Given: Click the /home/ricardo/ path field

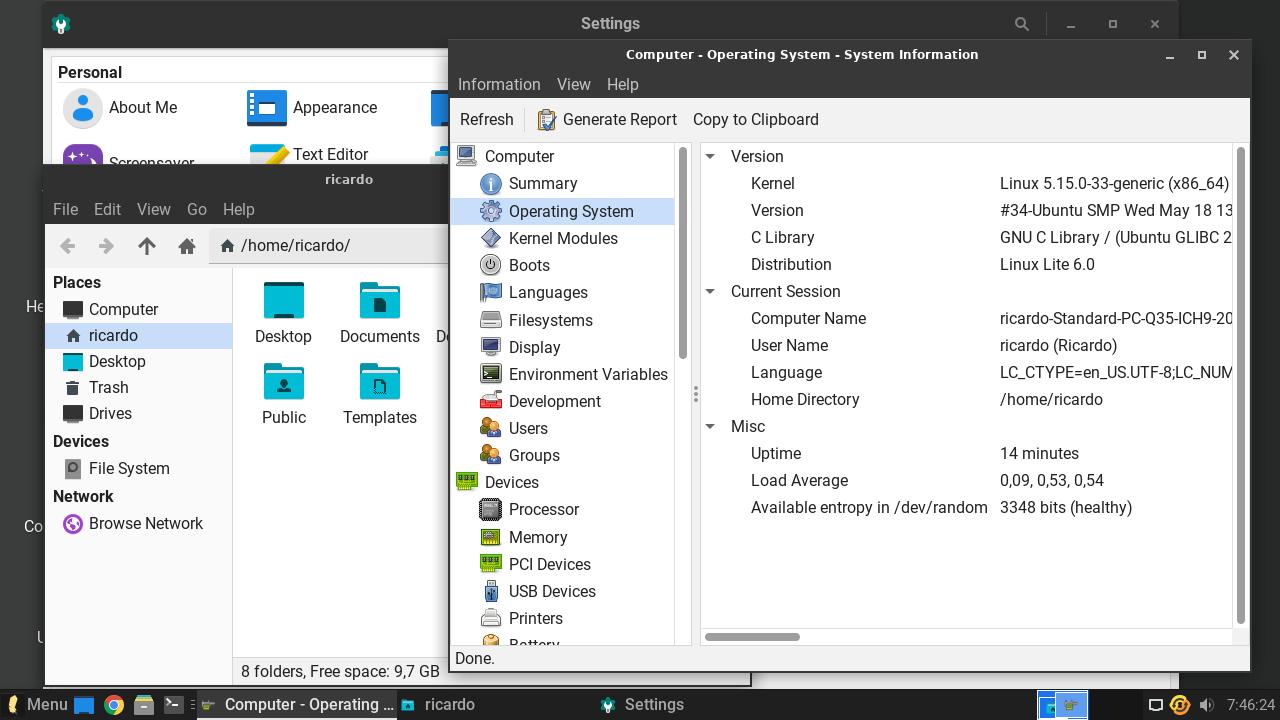Looking at the screenshot, I should pyautogui.click(x=330, y=246).
